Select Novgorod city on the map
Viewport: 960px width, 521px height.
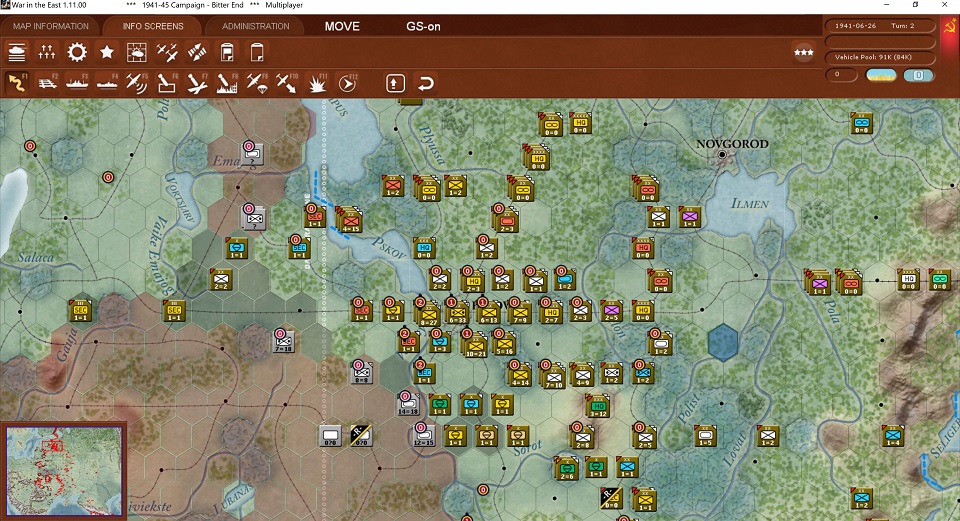click(722, 155)
